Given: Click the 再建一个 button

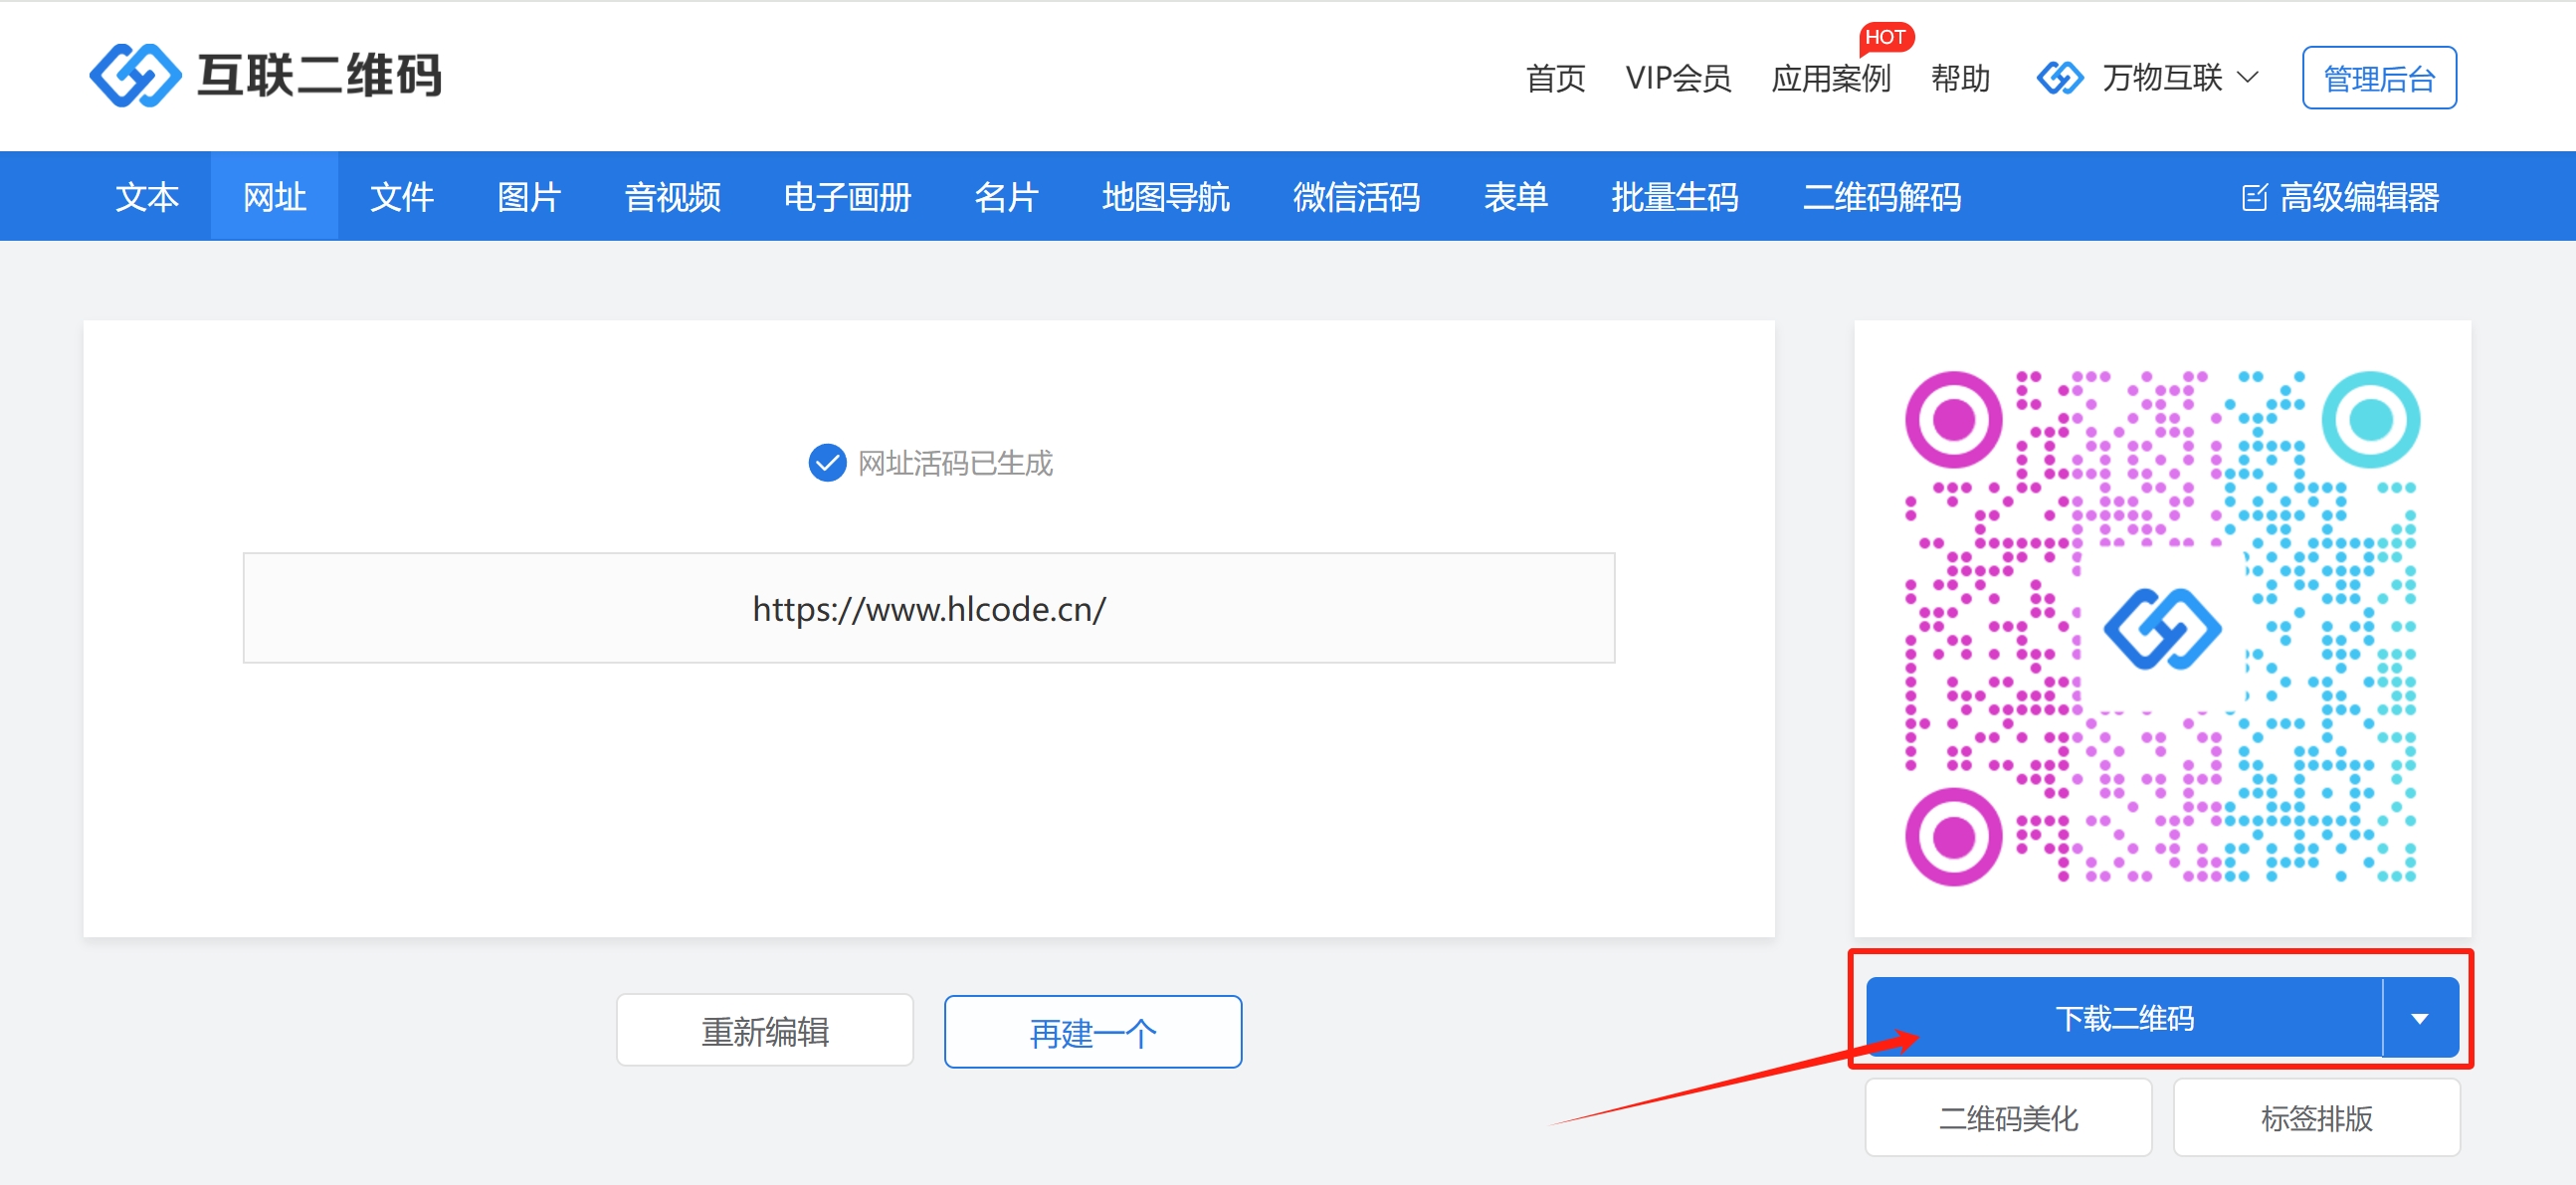Looking at the screenshot, I should [x=1093, y=1032].
